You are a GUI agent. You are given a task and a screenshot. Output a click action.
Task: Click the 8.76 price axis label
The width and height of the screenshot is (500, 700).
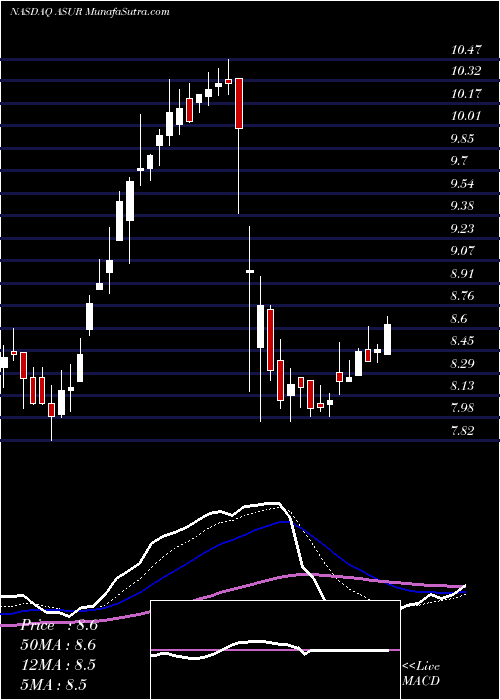tap(462, 296)
